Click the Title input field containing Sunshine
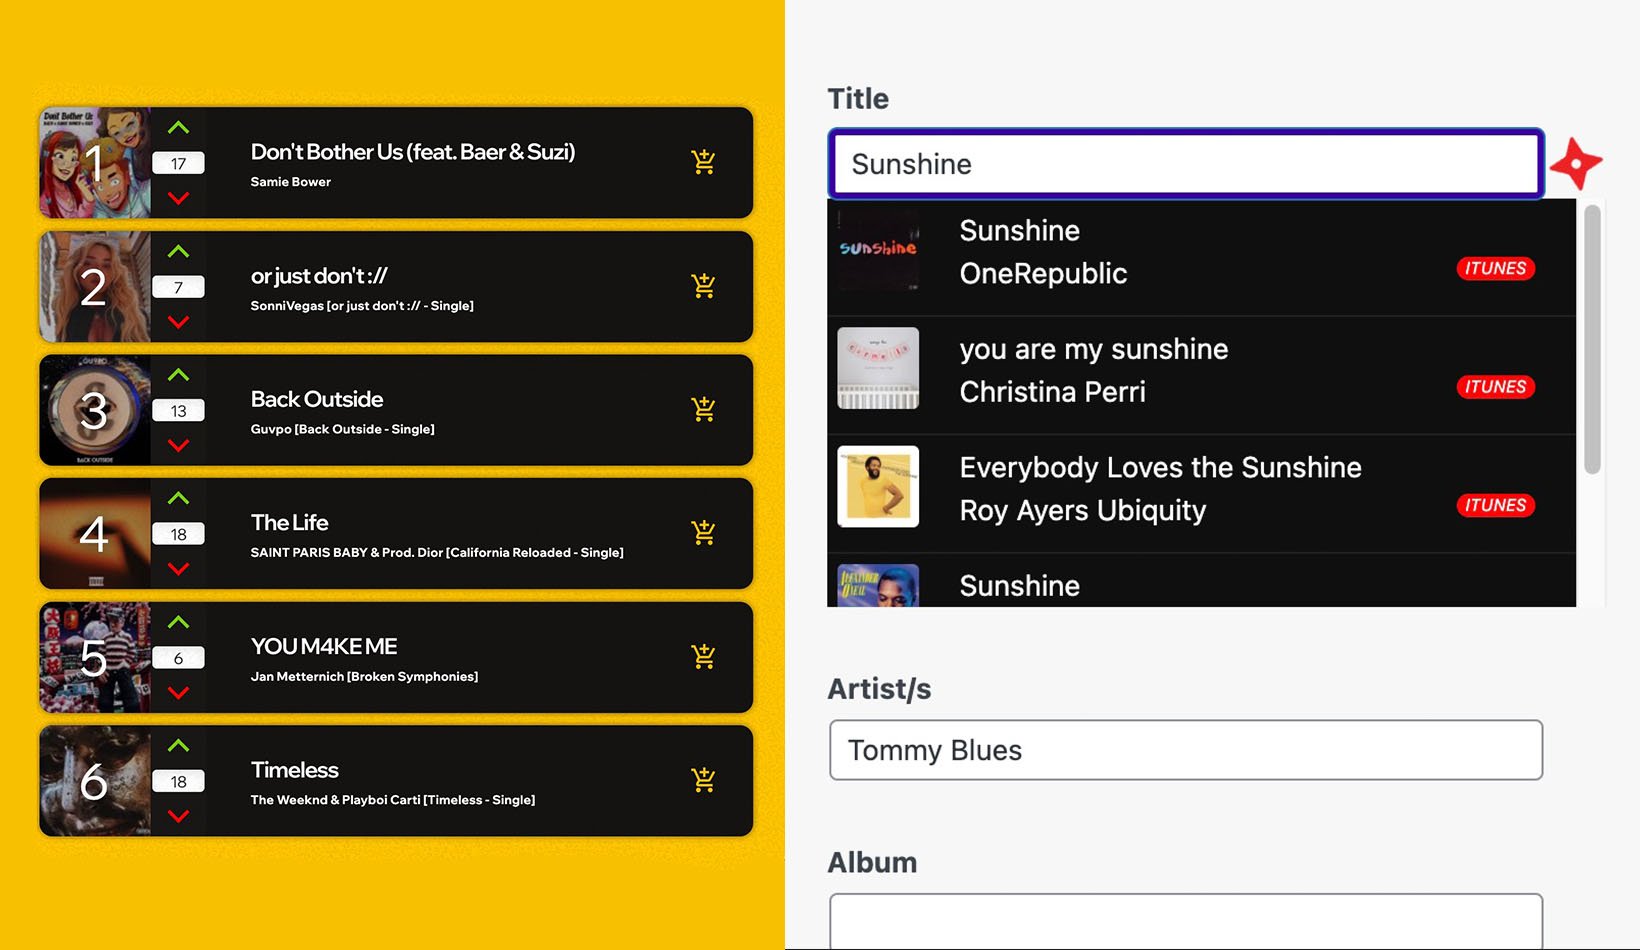This screenshot has width=1640, height=950. (x=1185, y=164)
